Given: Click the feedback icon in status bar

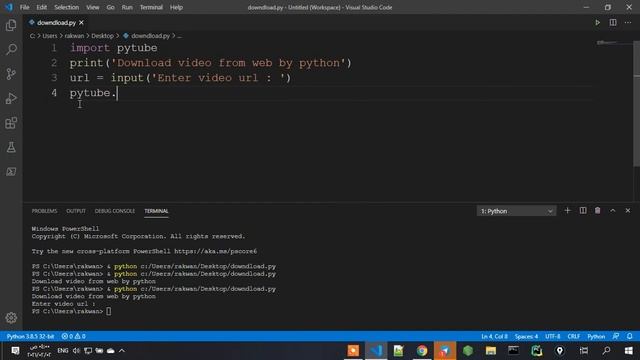Looking at the screenshot, I should pyautogui.click(x=616, y=336).
